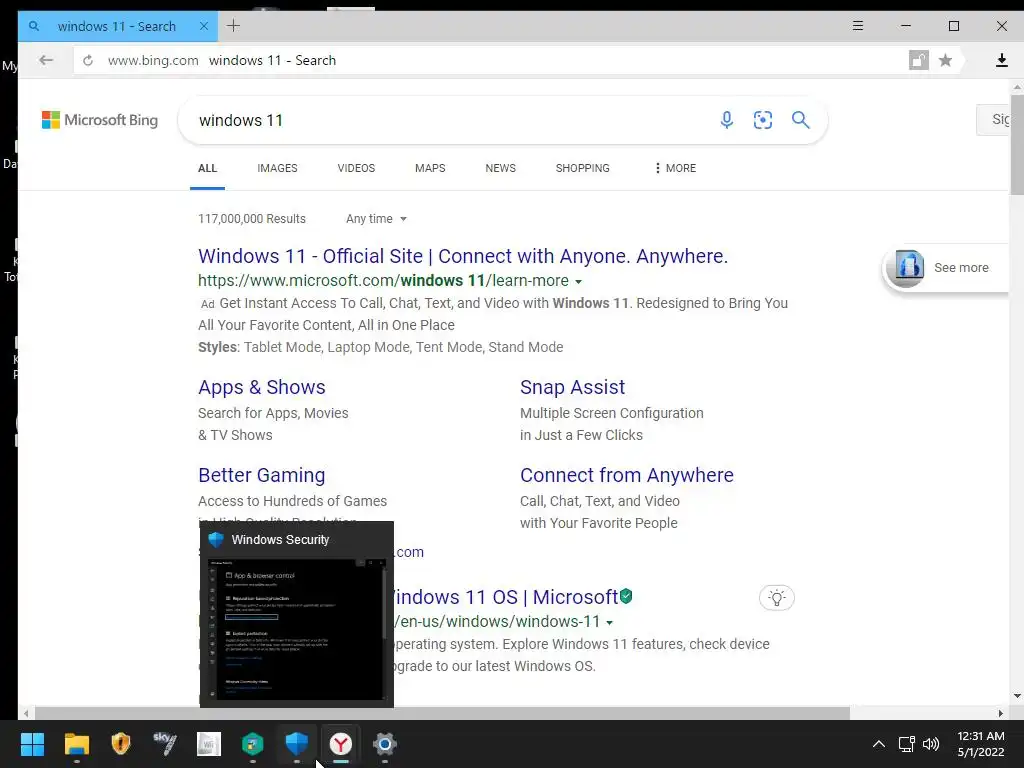Open Settings gear in taskbar
The width and height of the screenshot is (1024, 768).
tap(385, 744)
